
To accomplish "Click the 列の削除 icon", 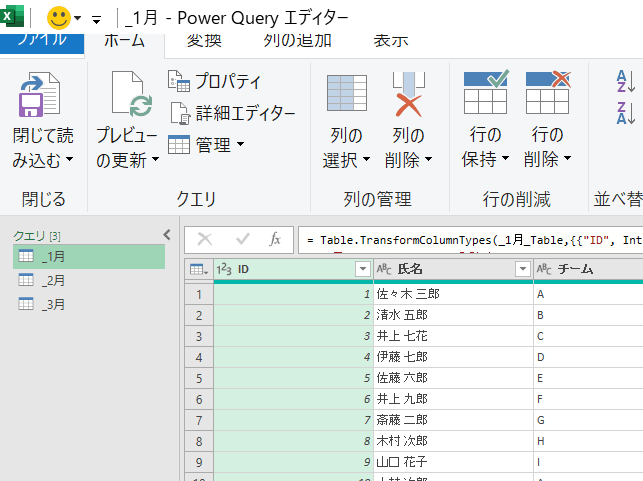I will coord(408,94).
